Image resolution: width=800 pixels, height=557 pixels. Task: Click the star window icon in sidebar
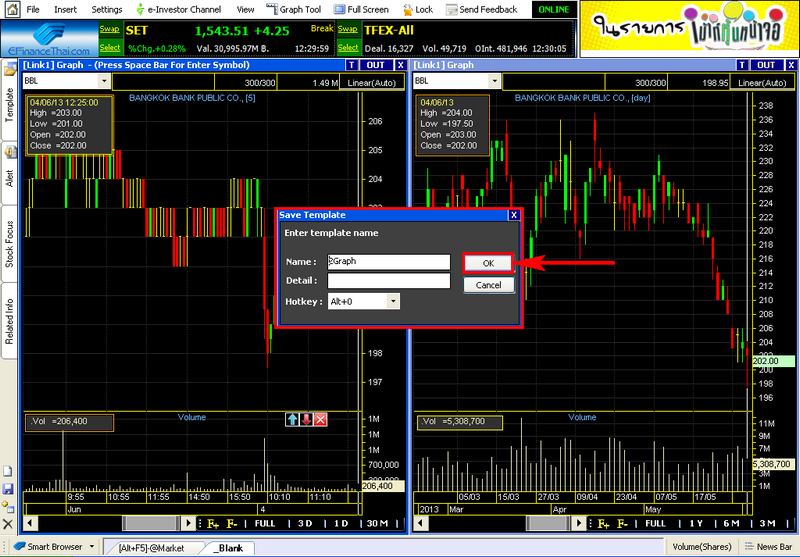pyautogui.click(x=8, y=507)
